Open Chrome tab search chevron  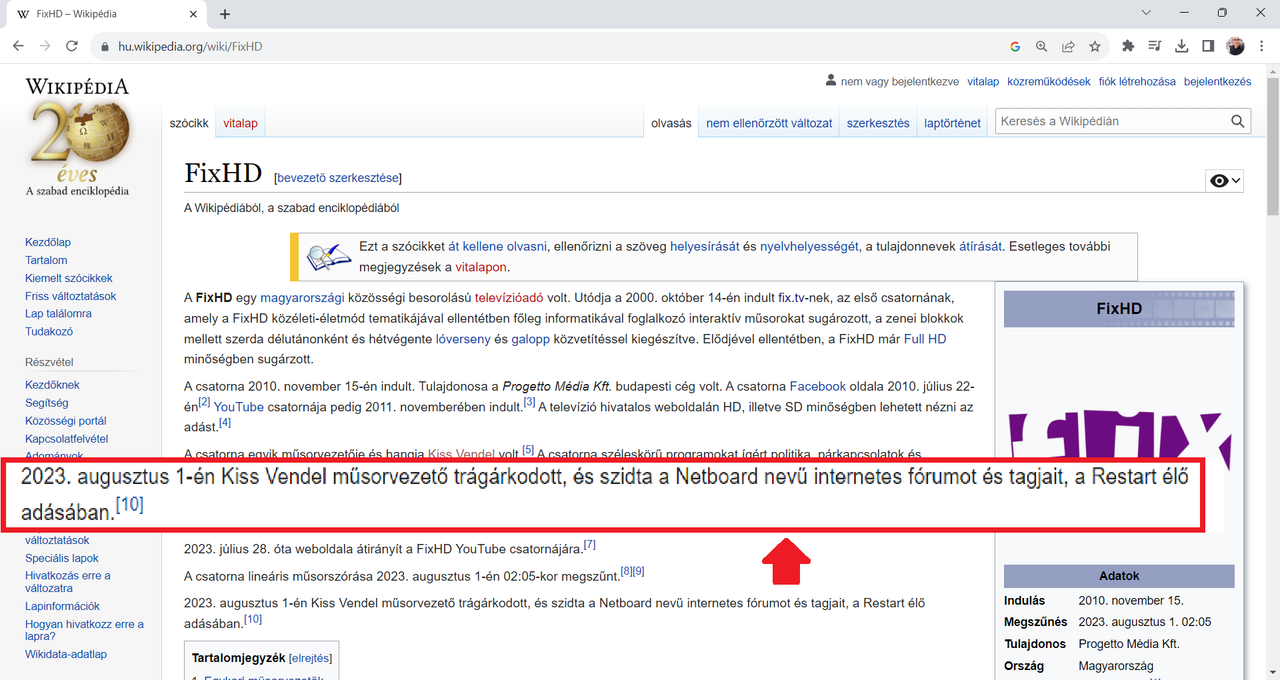point(1146,13)
